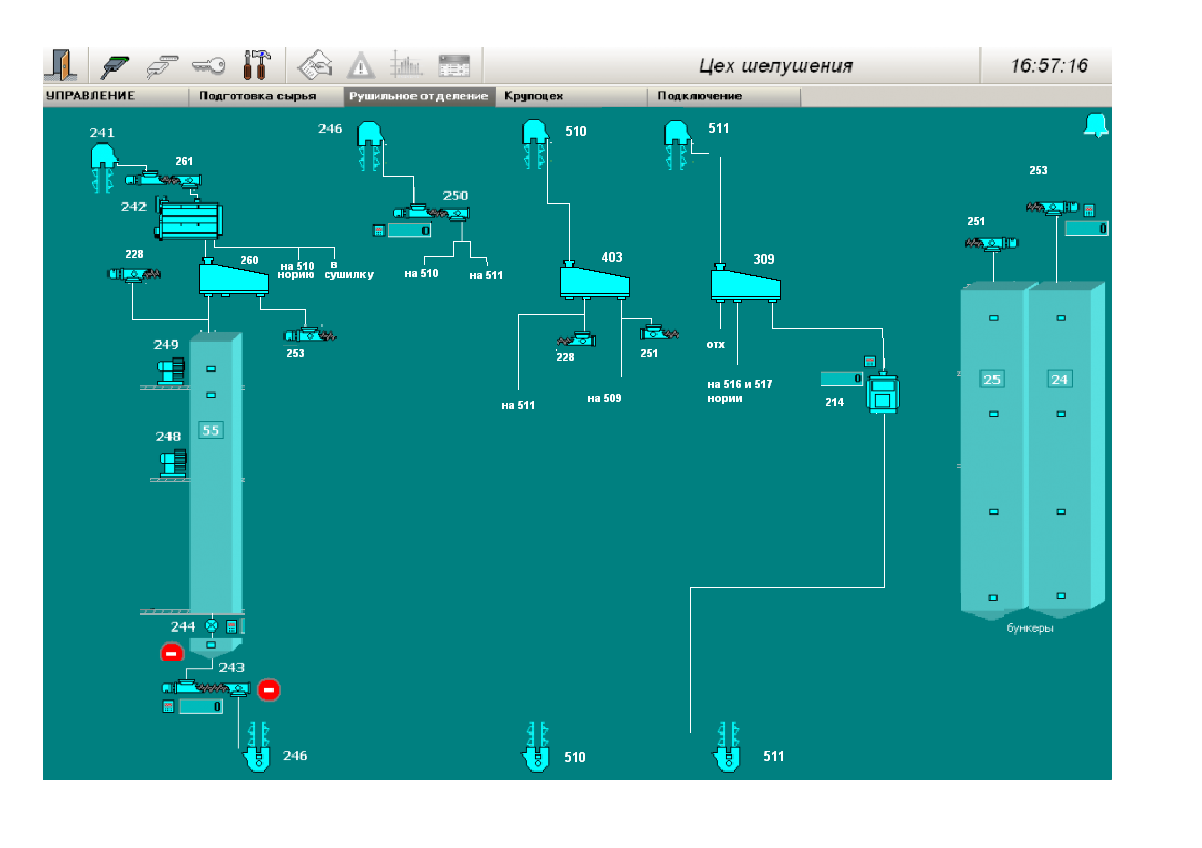Click the machine 242 unit

pyautogui.click(x=190, y=220)
